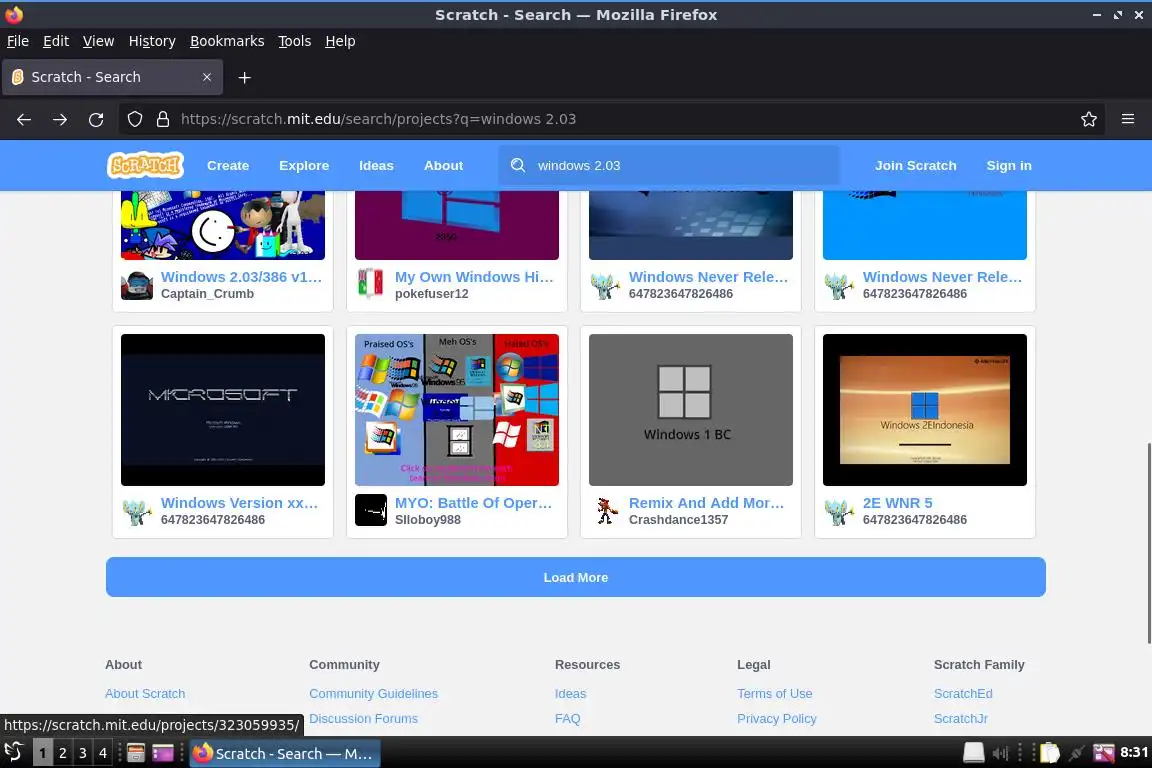Go back using the browser back arrow
Image resolution: width=1152 pixels, height=768 pixels.
pos(24,119)
